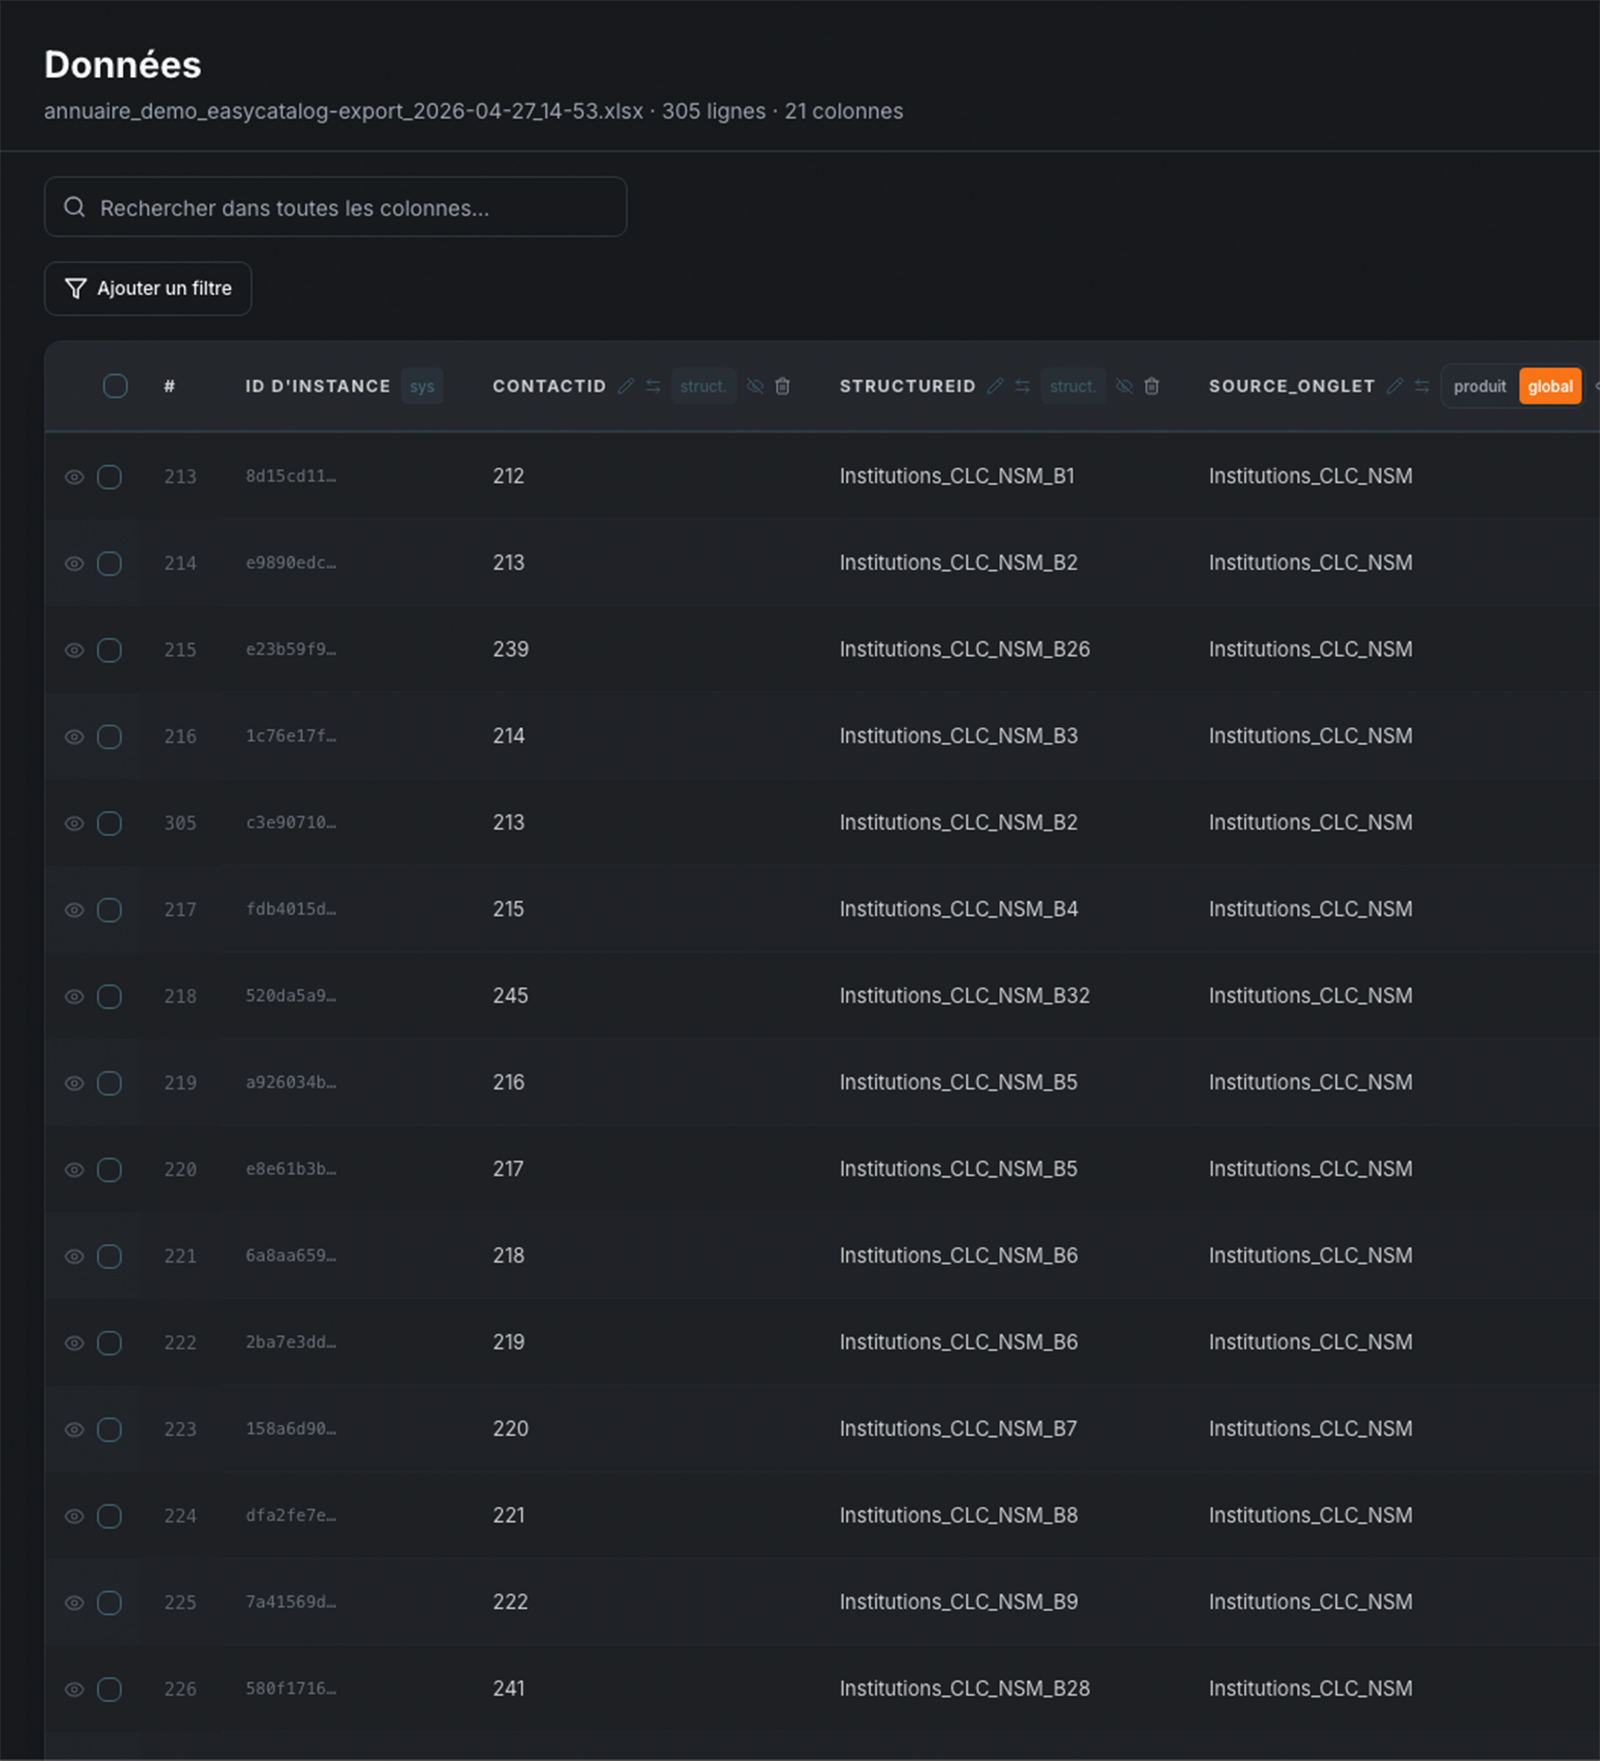Click the swap arrows icon for STRUCTUREID
1600x1761 pixels.
click(1022, 386)
